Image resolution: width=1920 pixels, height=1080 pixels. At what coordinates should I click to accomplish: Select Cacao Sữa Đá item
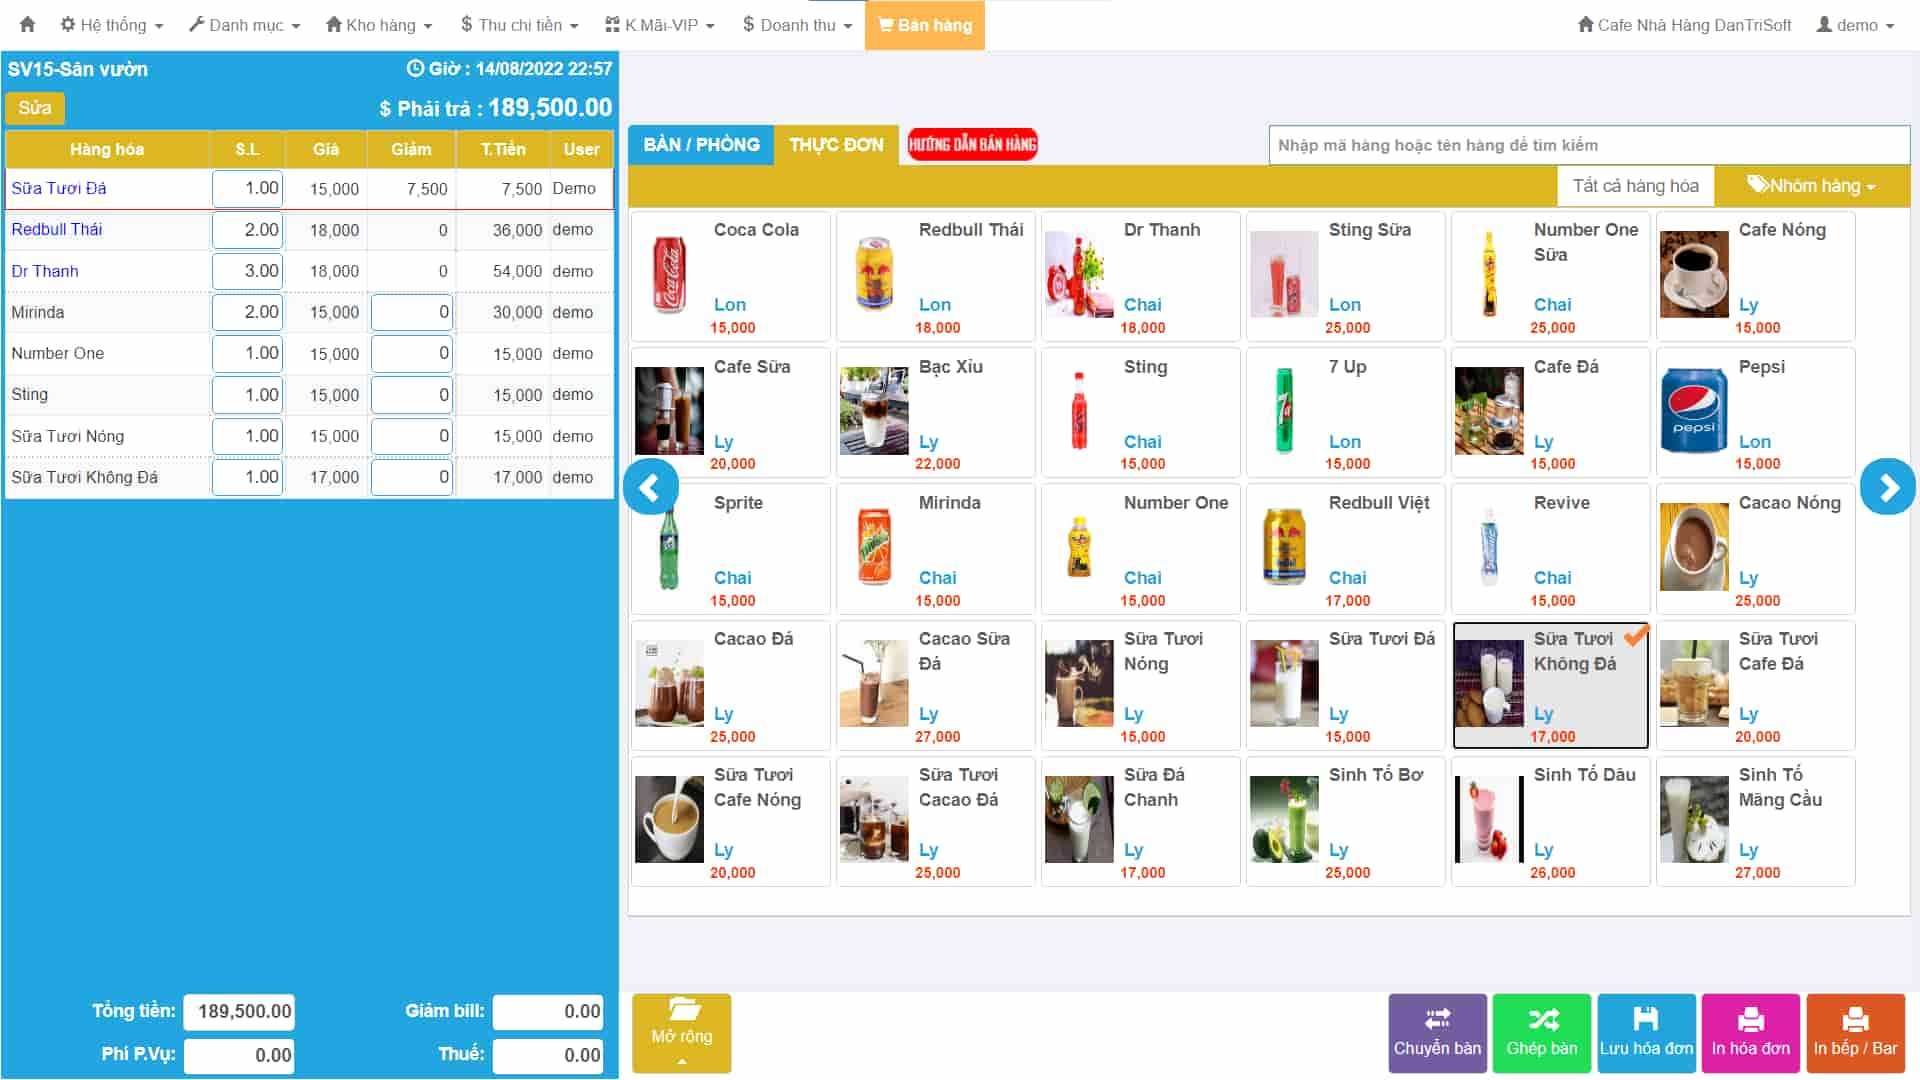(936, 686)
